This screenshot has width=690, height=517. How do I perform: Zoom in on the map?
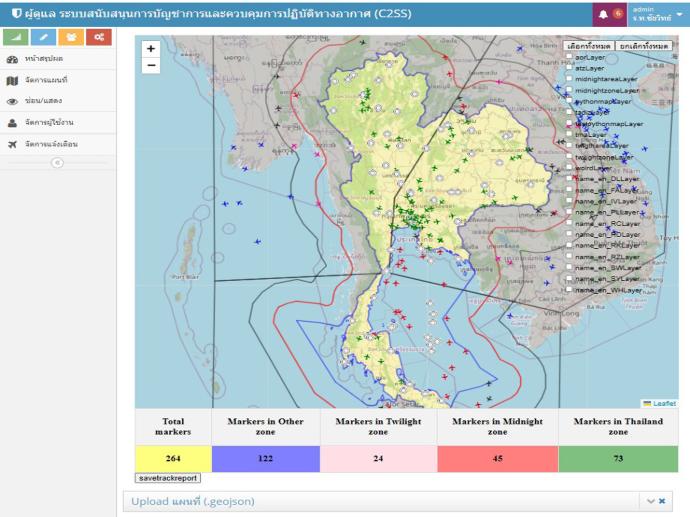pos(151,48)
